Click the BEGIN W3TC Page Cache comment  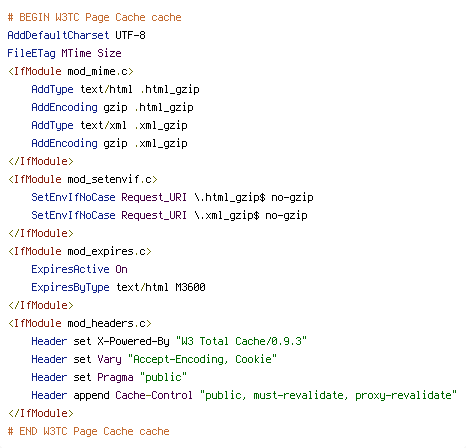coord(94,17)
